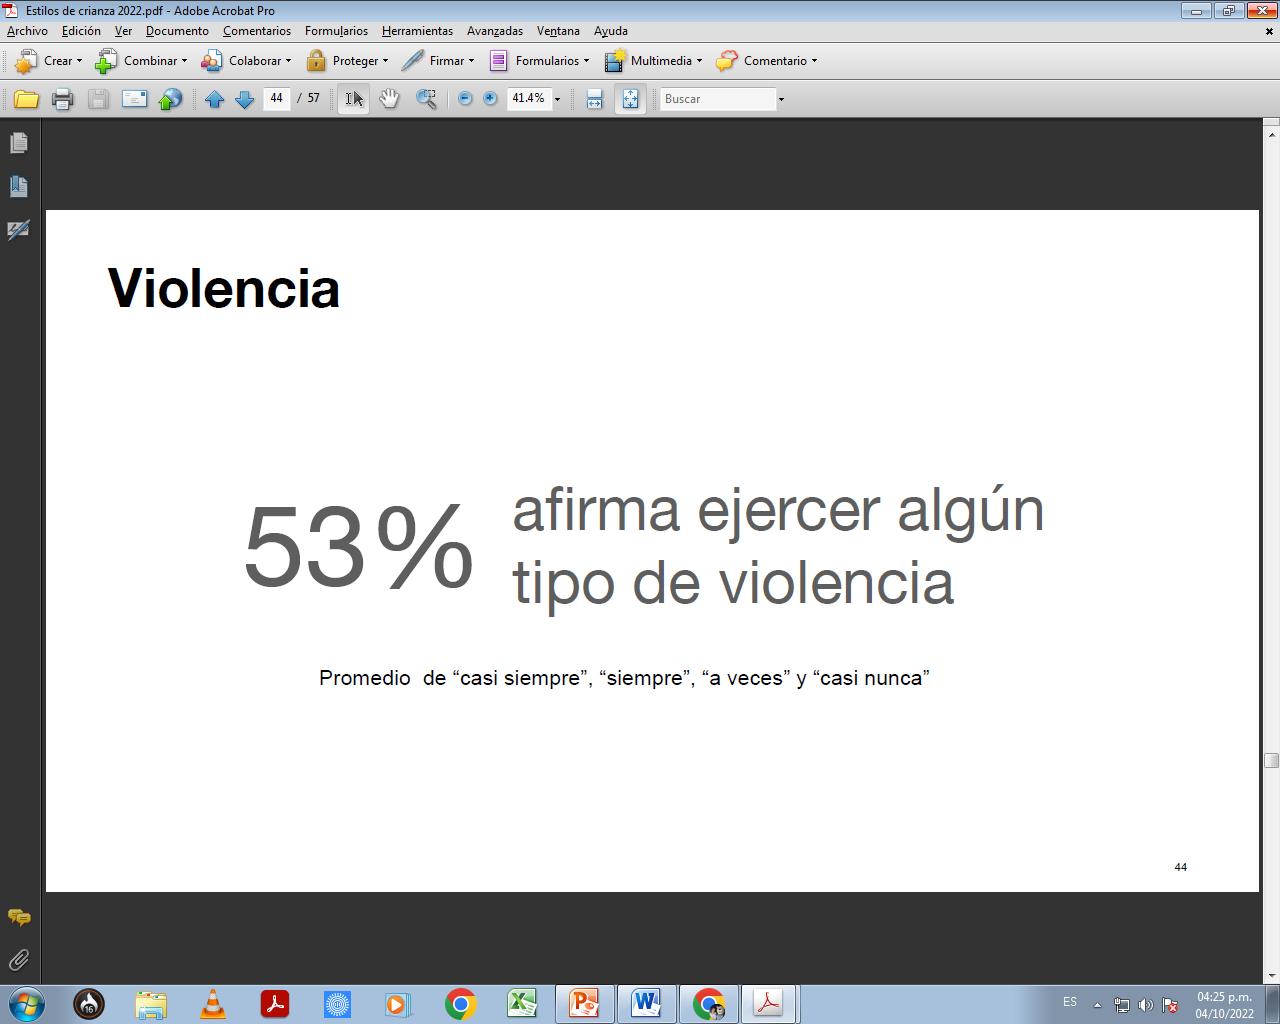The height and width of the screenshot is (1024, 1280).
Task: Open the Edición menu
Action: pos(81,31)
